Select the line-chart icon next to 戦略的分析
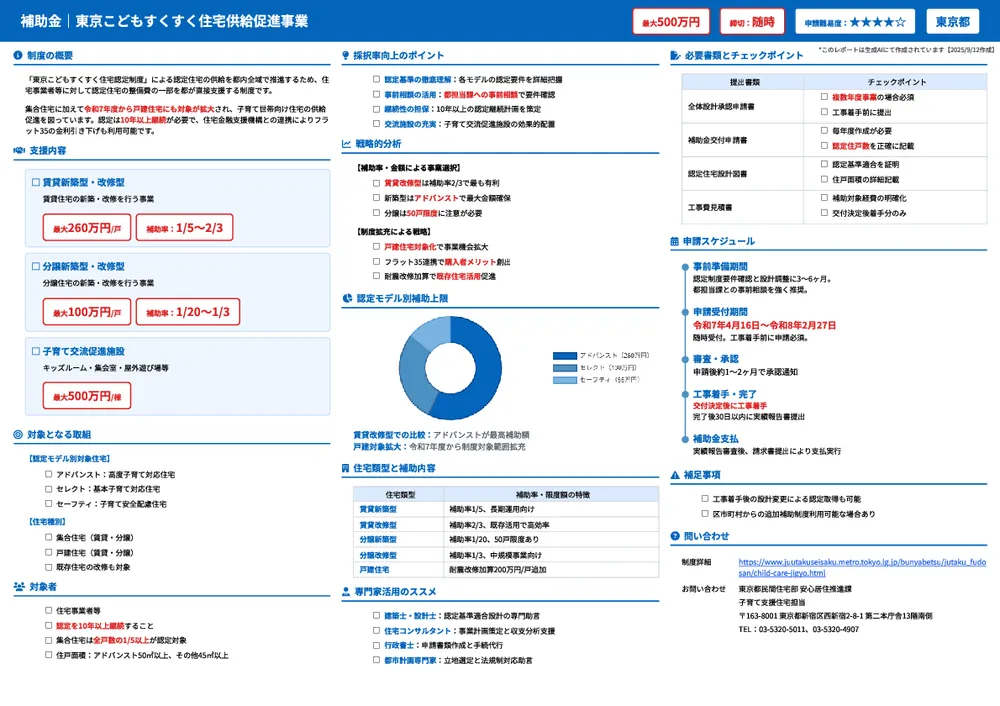 pyautogui.click(x=345, y=144)
